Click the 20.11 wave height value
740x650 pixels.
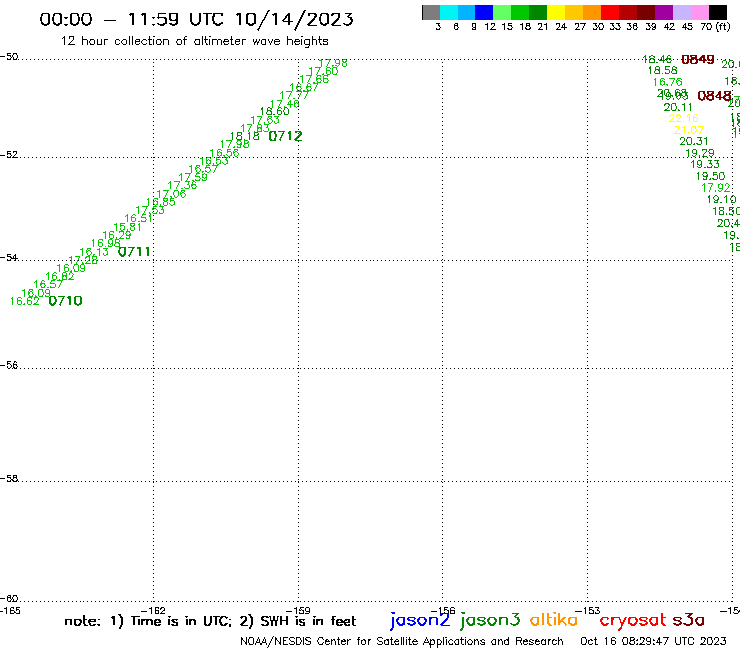tap(678, 107)
